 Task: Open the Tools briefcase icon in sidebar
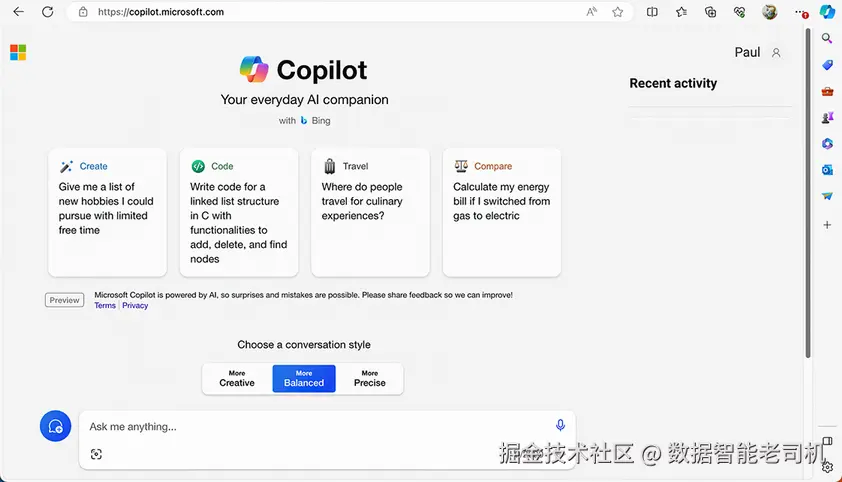pos(827,91)
